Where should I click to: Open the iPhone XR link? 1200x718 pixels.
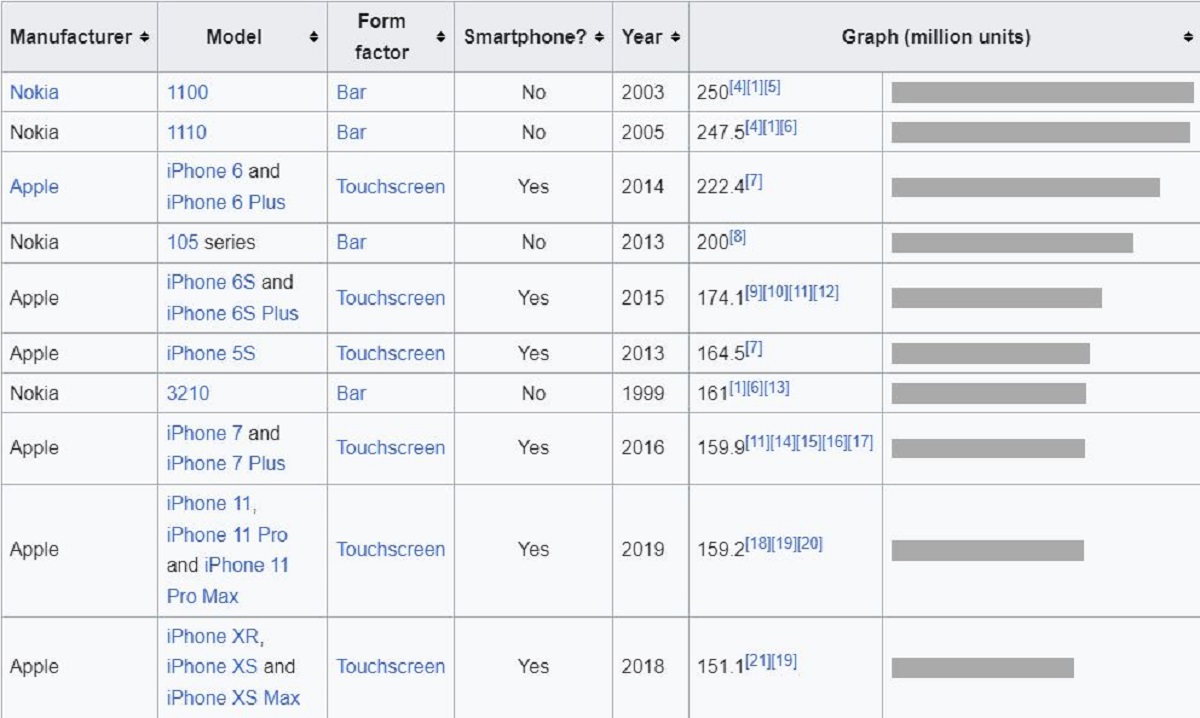(215, 636)
